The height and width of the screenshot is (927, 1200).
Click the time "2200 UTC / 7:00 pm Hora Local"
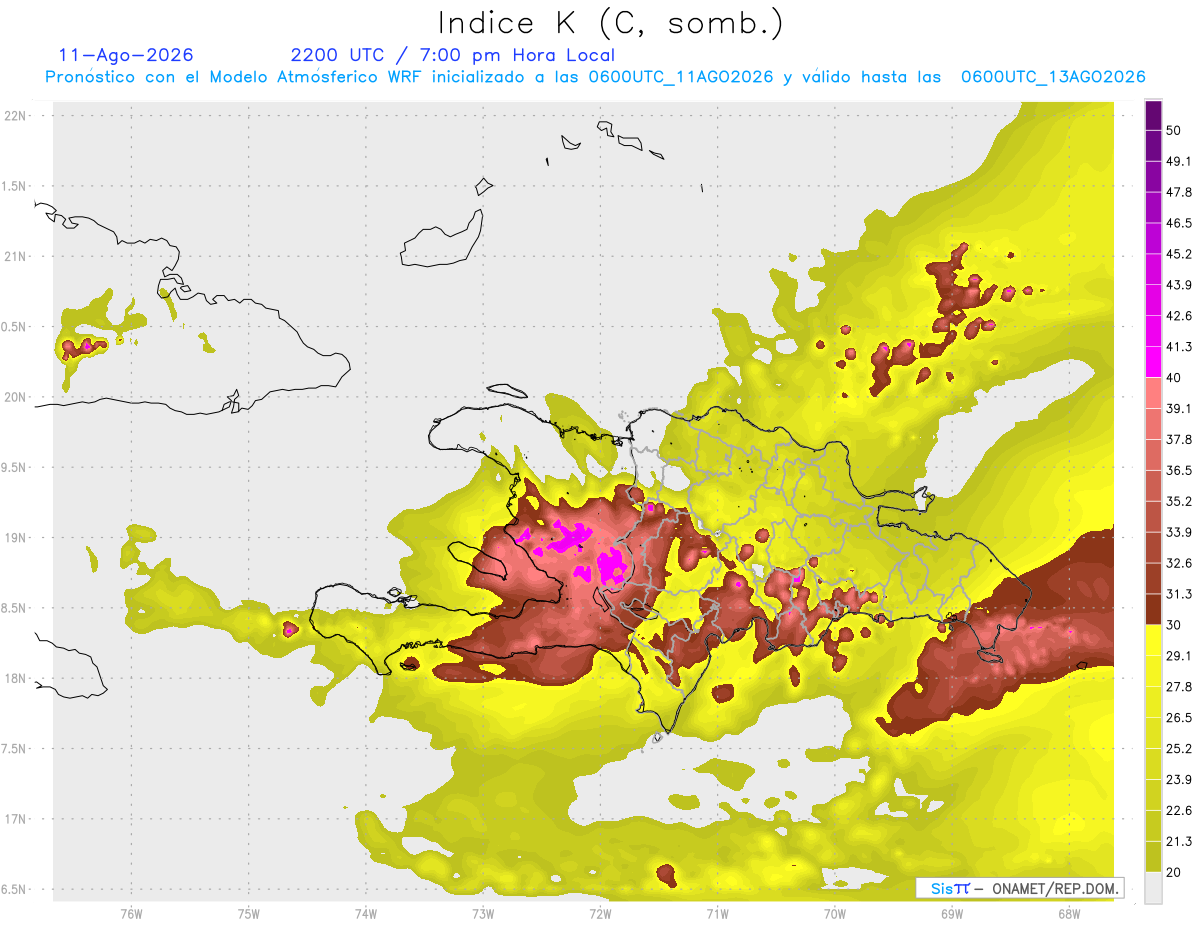pos(453,55)
